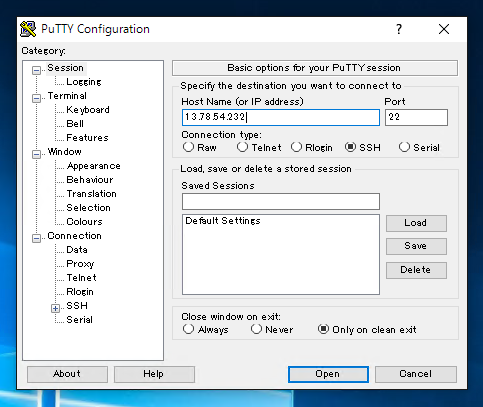Click the Help button
The height and width of the screenshot is (407, 483).
pyautogui.click(x=154, y=374)
